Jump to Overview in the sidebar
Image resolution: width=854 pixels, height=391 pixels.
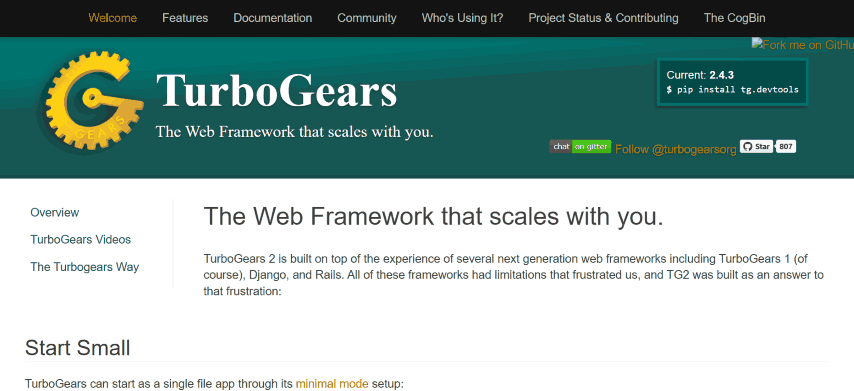[x=54, y=212]
